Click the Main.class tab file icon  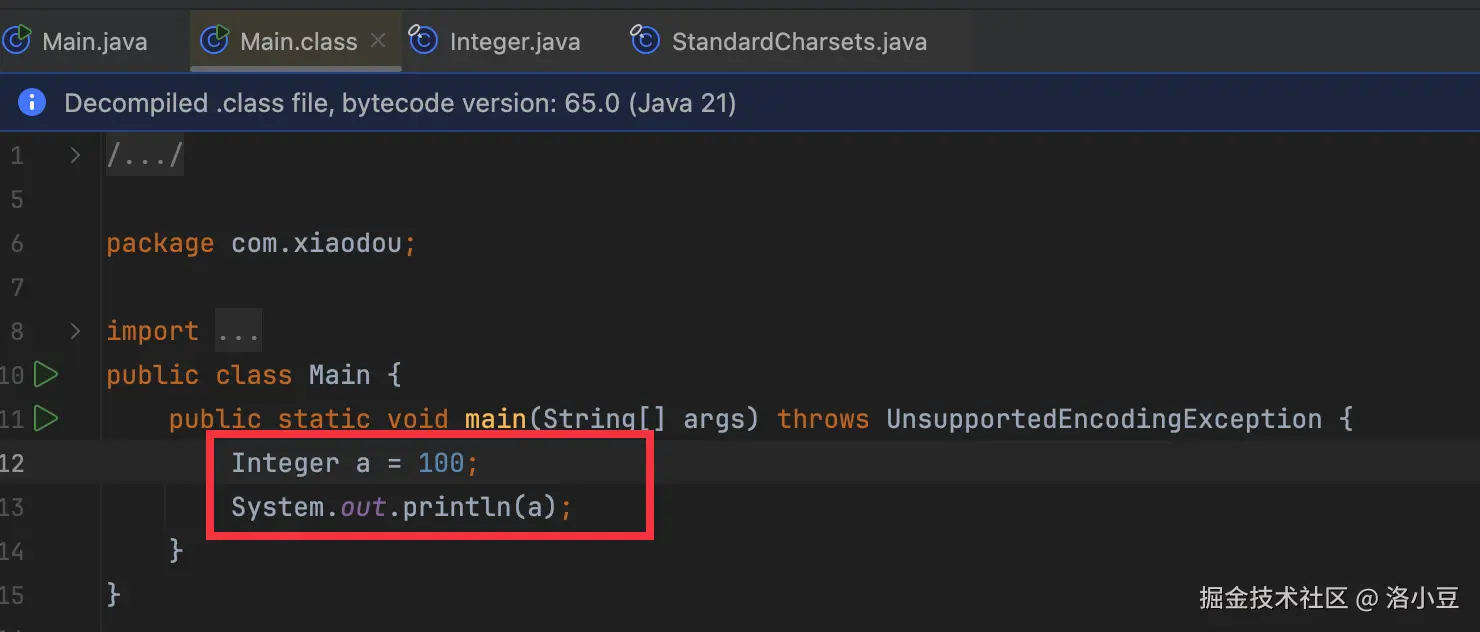pyautogui.click(x=215, y=41)
